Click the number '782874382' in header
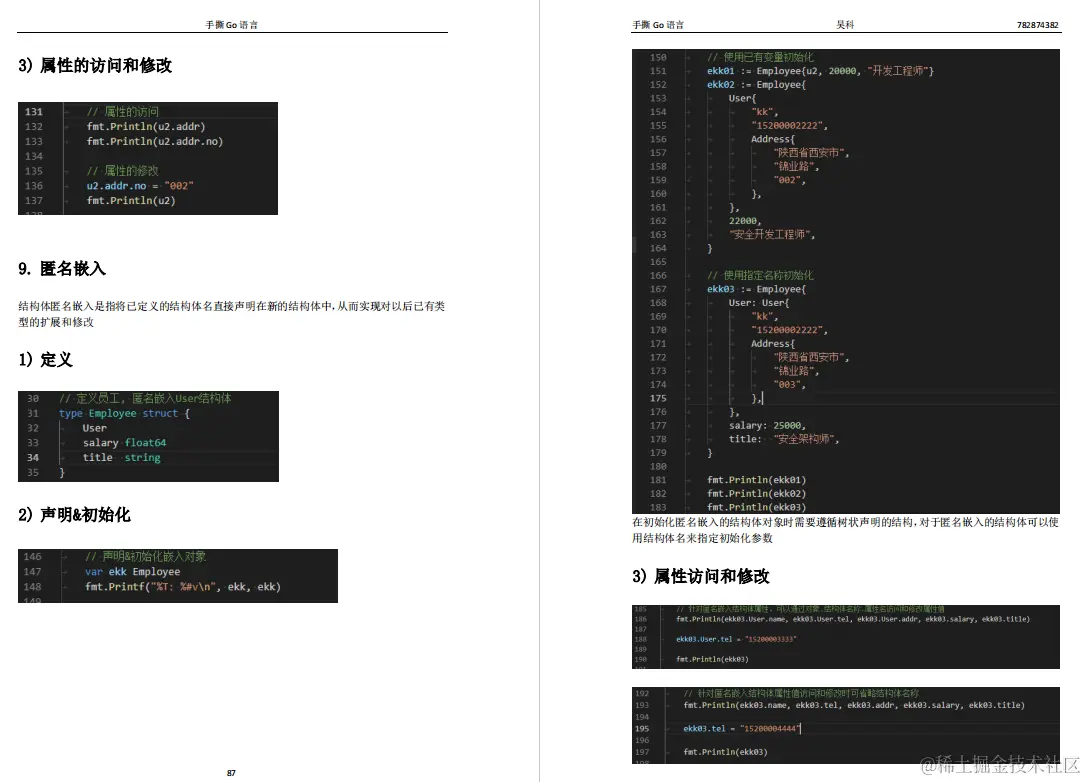The width and height of the screenshot is (1087, 782). coord(1038,25)
